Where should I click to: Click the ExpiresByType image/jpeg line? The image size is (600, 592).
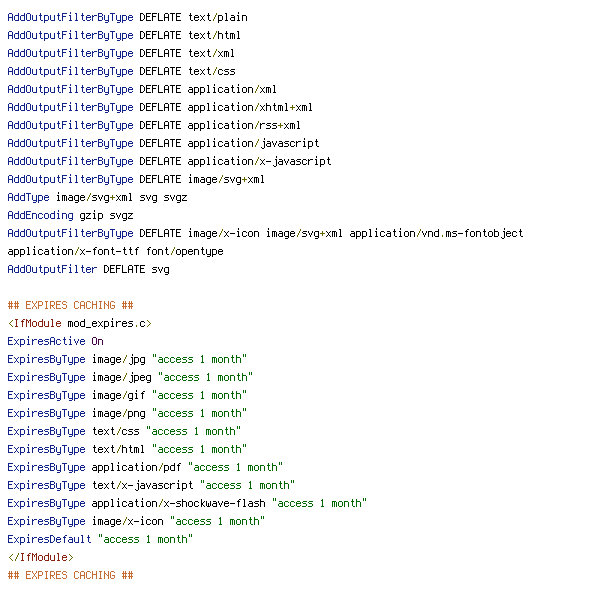[x=130, y=377]
